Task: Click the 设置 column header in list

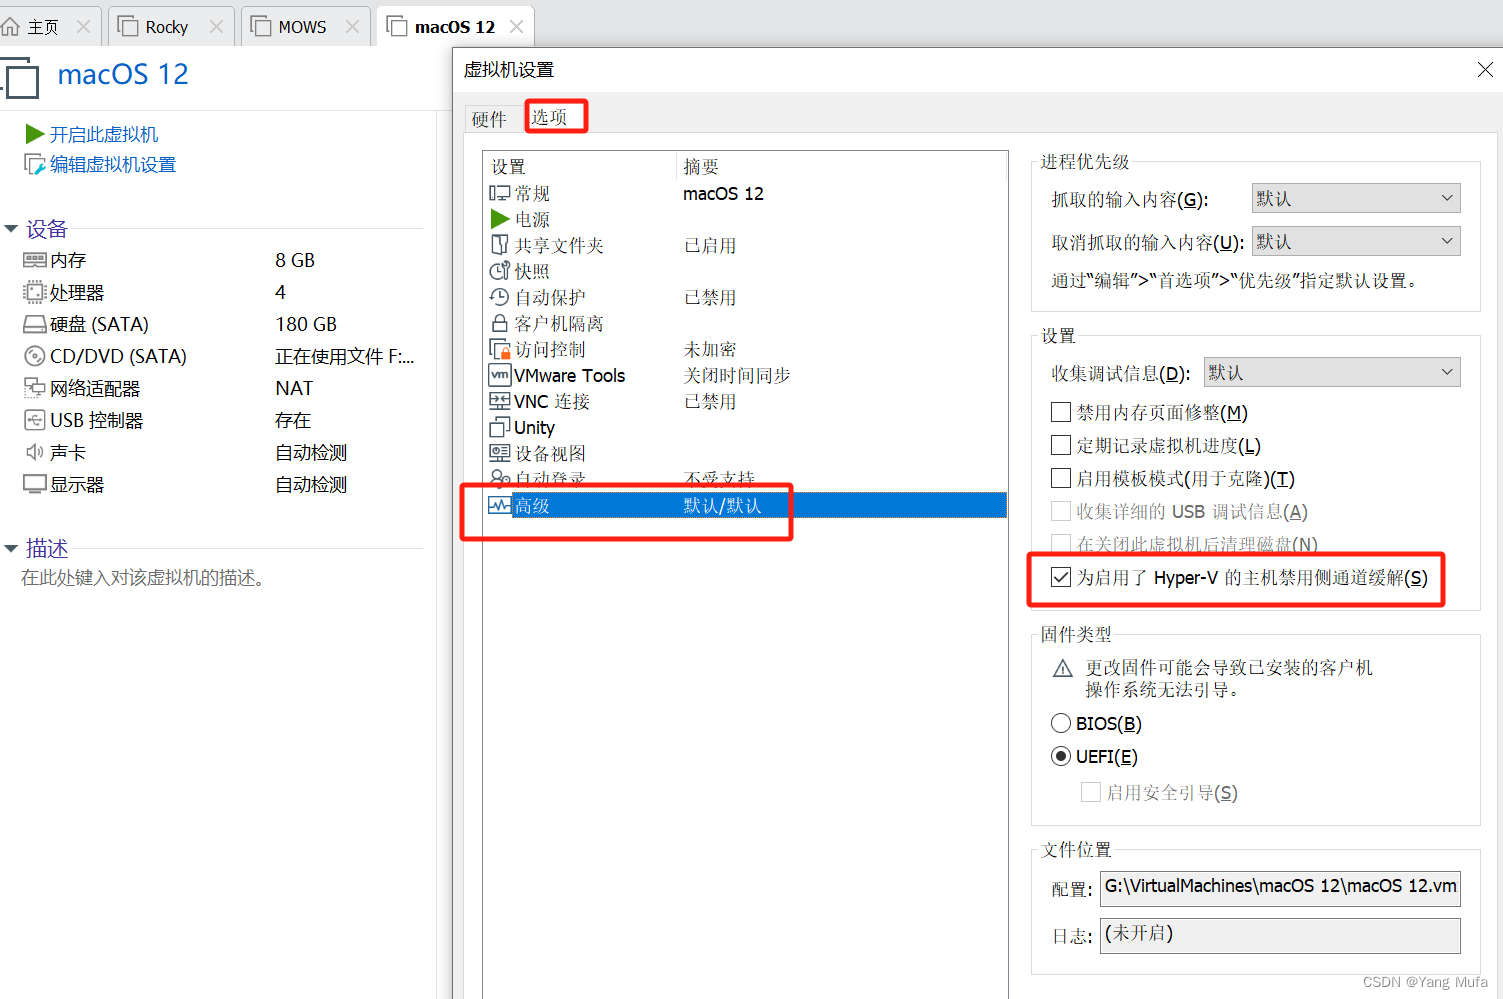Action: tap(508, 167)
